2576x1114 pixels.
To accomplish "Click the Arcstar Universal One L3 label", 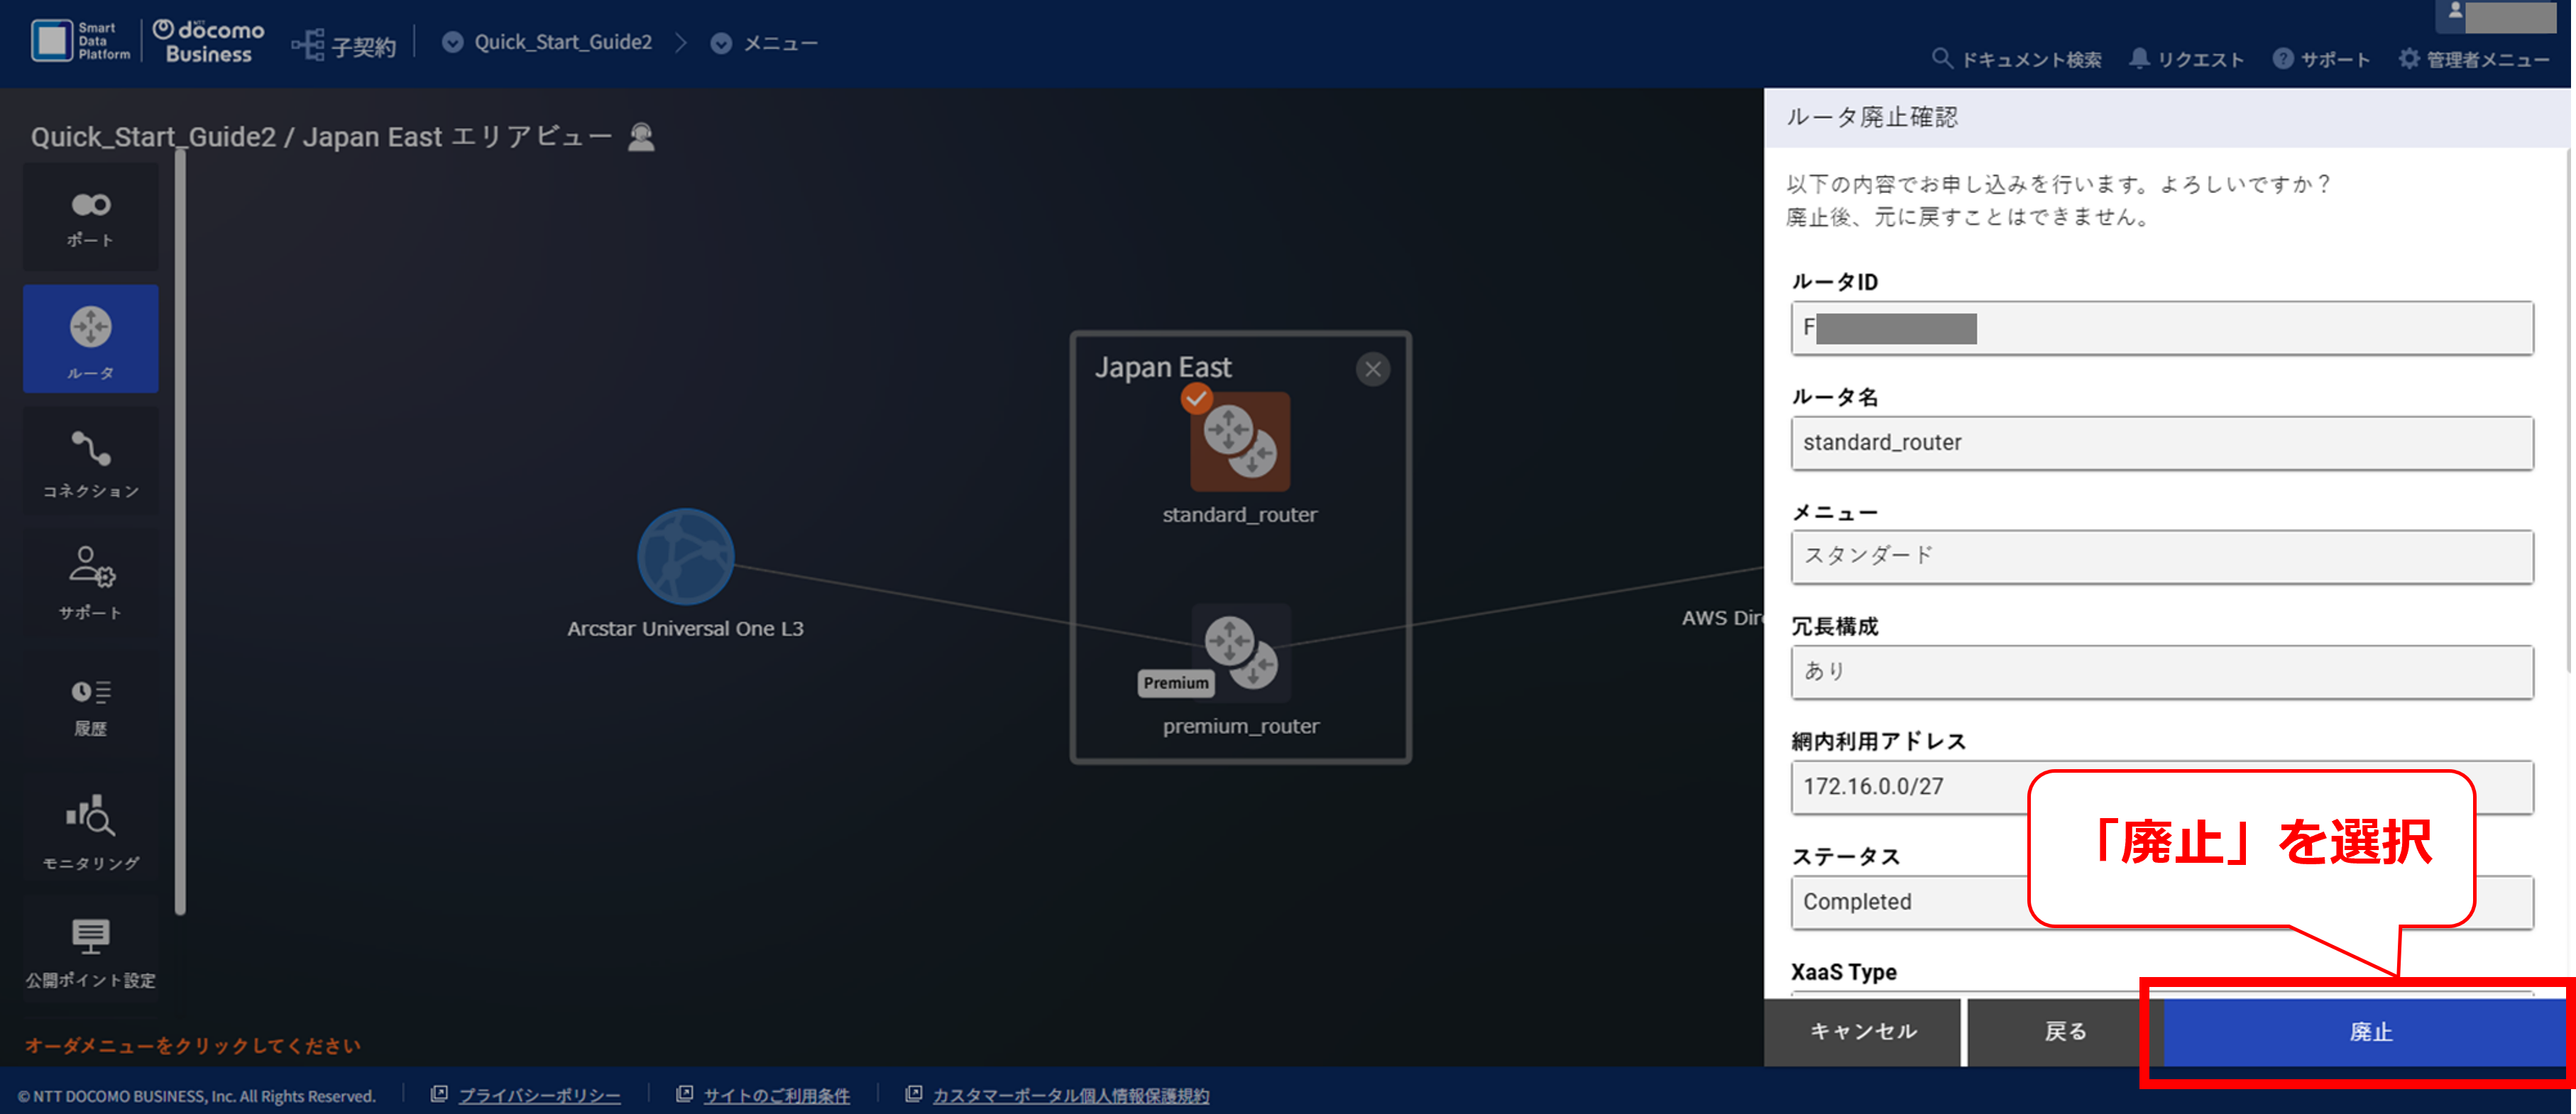I will click(x=685, y=628).
